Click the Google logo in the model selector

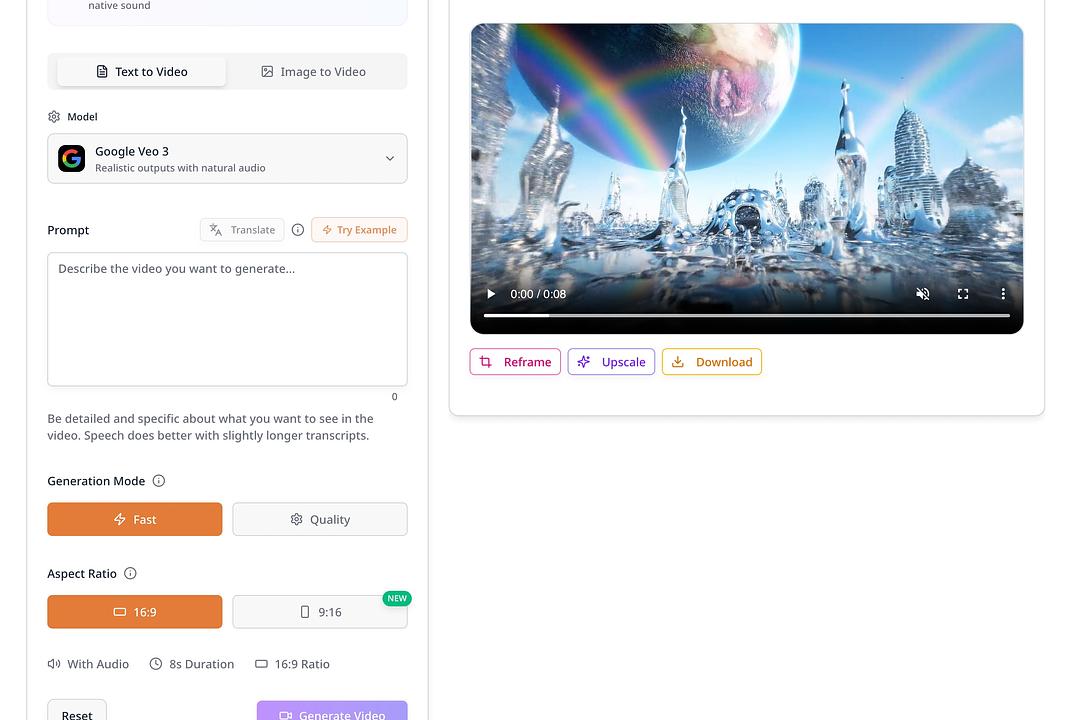[x=71, y=158]
